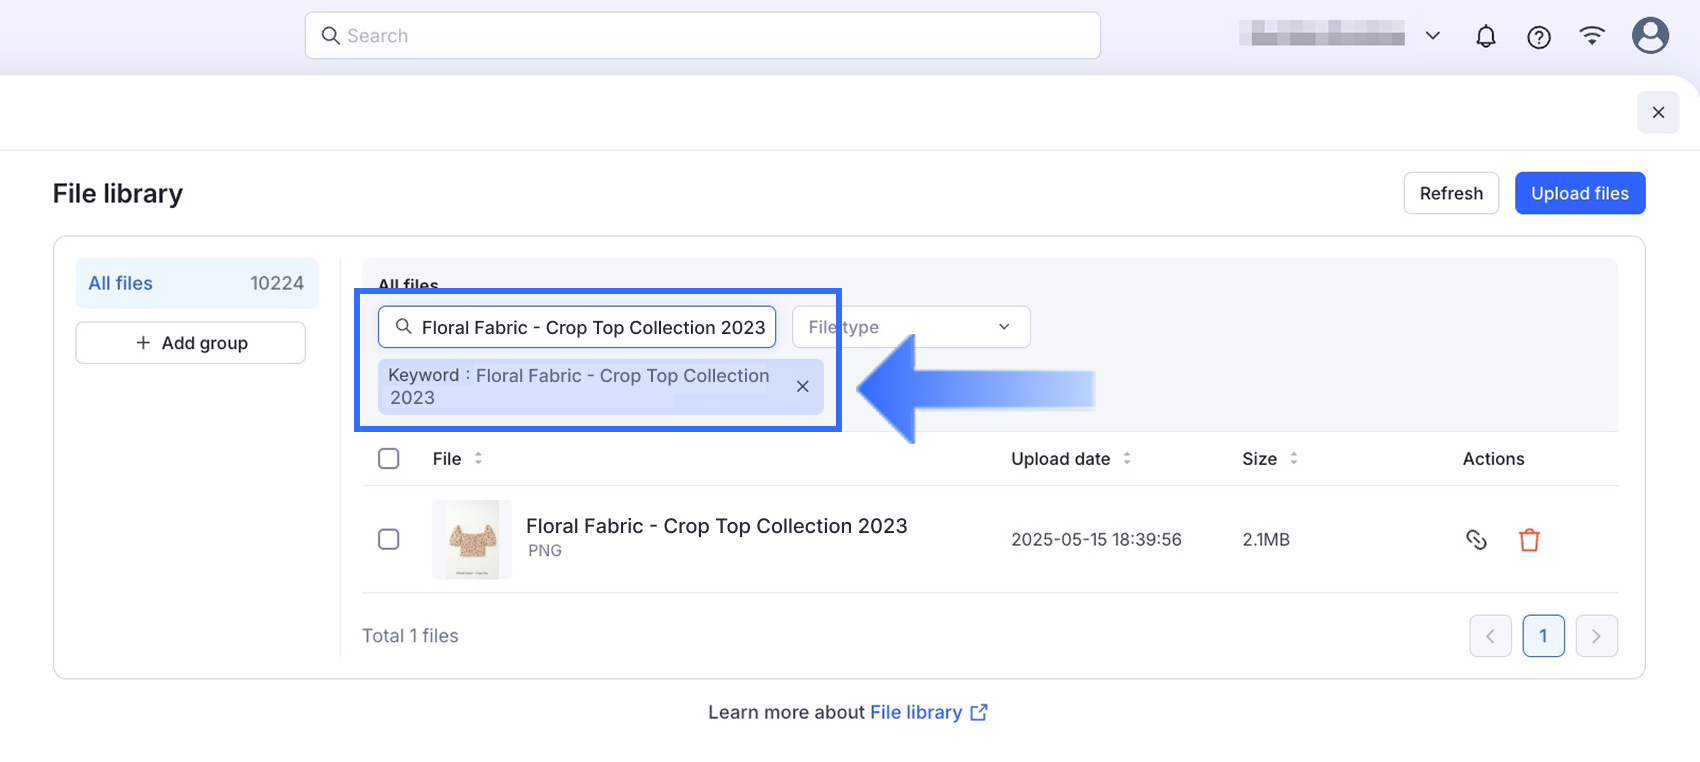The width and height of the screenshot is (1700, 762).
Task: Click the Floral Fabric crop top thumbnail
Action: tap(472, 540)
